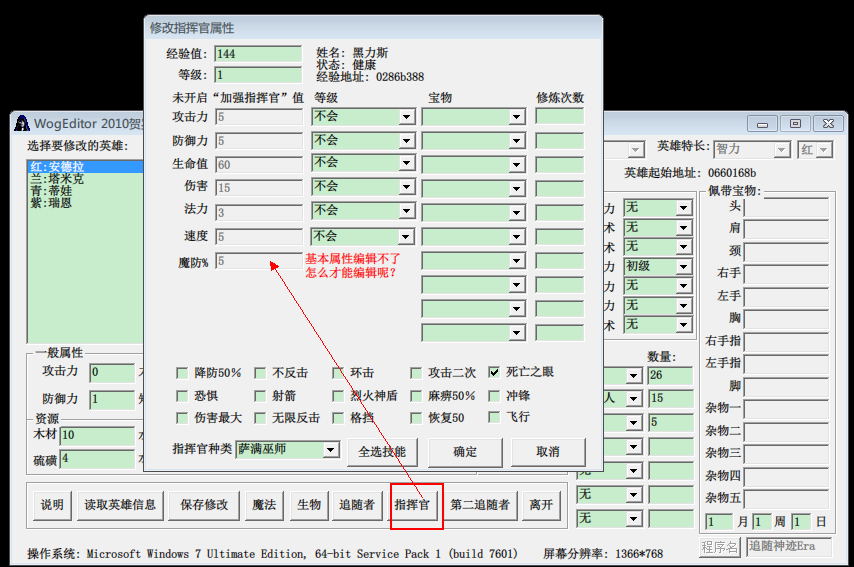Click the 修炼次数 field in 攻击力 row
Viewport: 854px width, 567px height.
pyautogui.click(x=559, y=117)
